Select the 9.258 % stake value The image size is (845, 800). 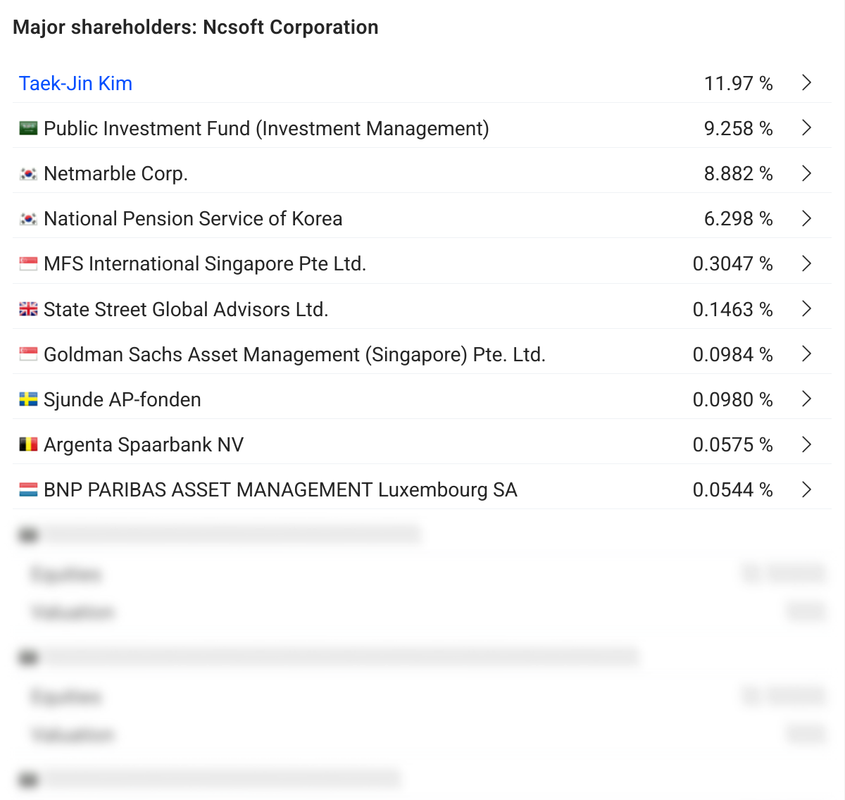738,129
